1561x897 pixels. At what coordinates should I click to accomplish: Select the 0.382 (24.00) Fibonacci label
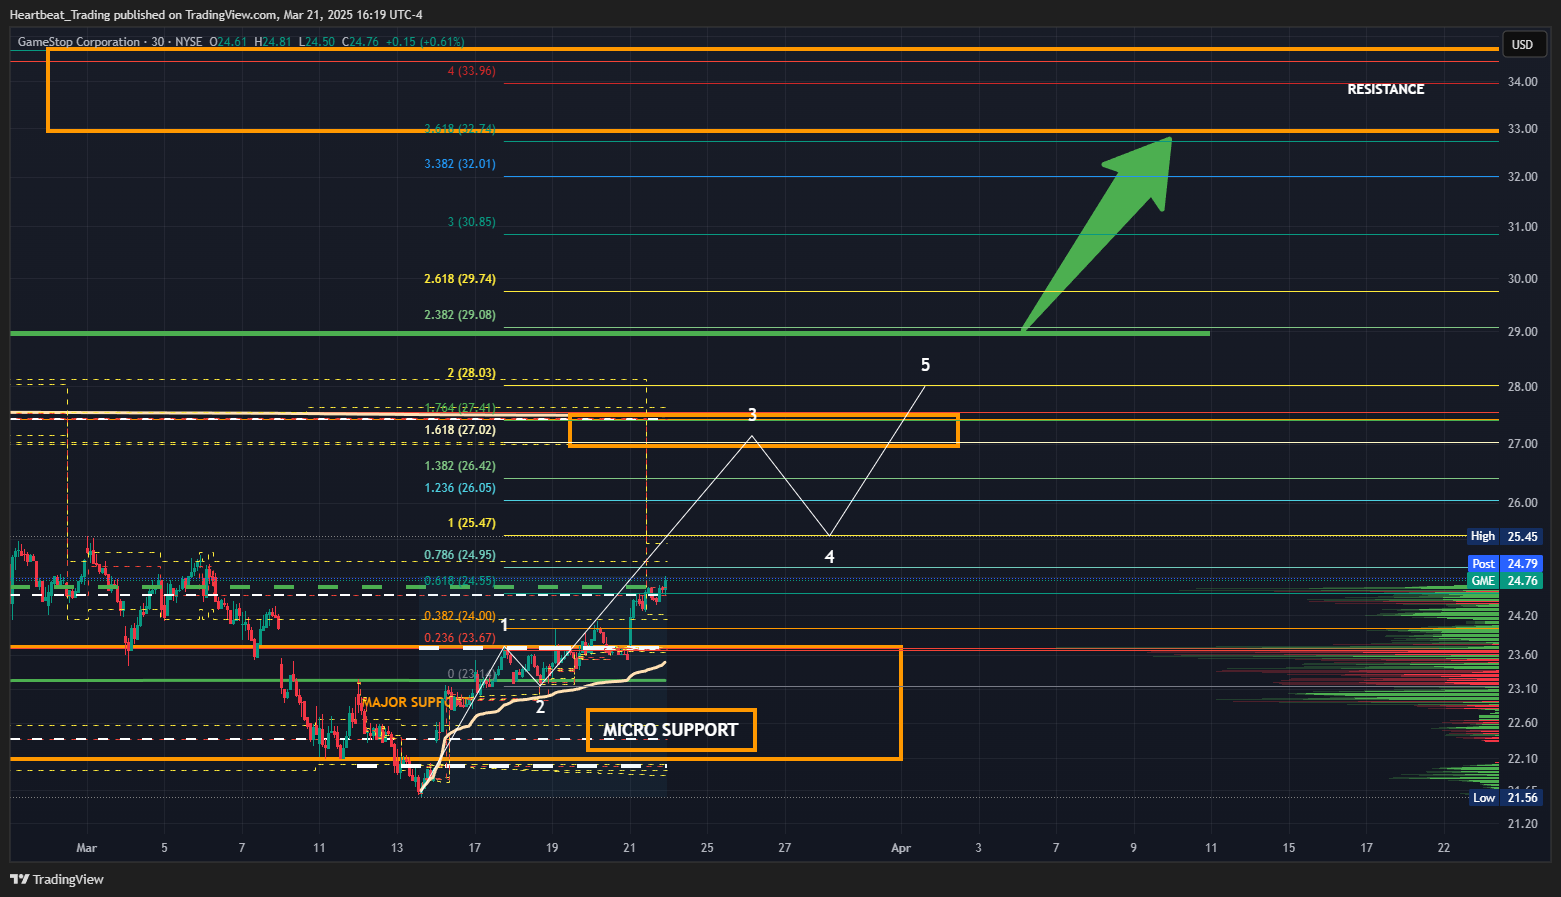(460, 616)
